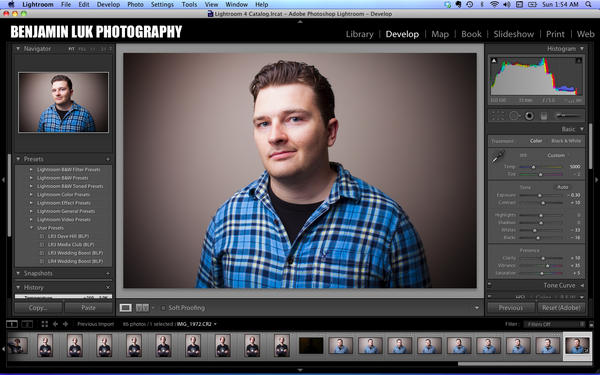This screenshot has width=600, height=375.
Task: Collapse the Histogram panel
Action: [x=582, y=49]
